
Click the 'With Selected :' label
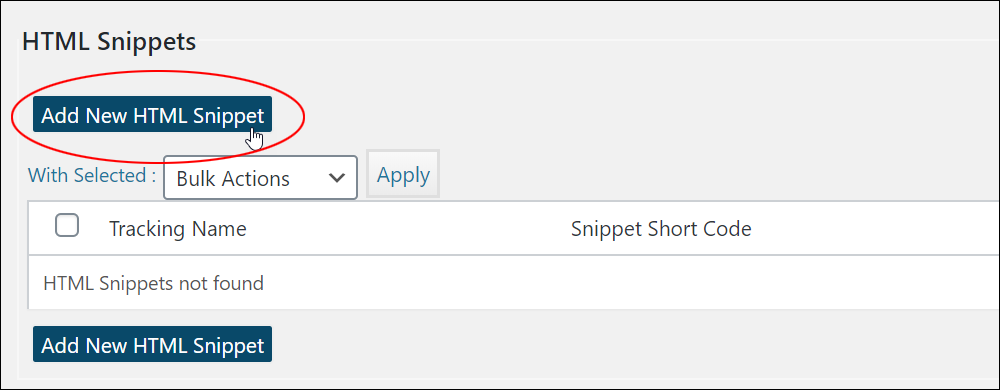point(92,175)
